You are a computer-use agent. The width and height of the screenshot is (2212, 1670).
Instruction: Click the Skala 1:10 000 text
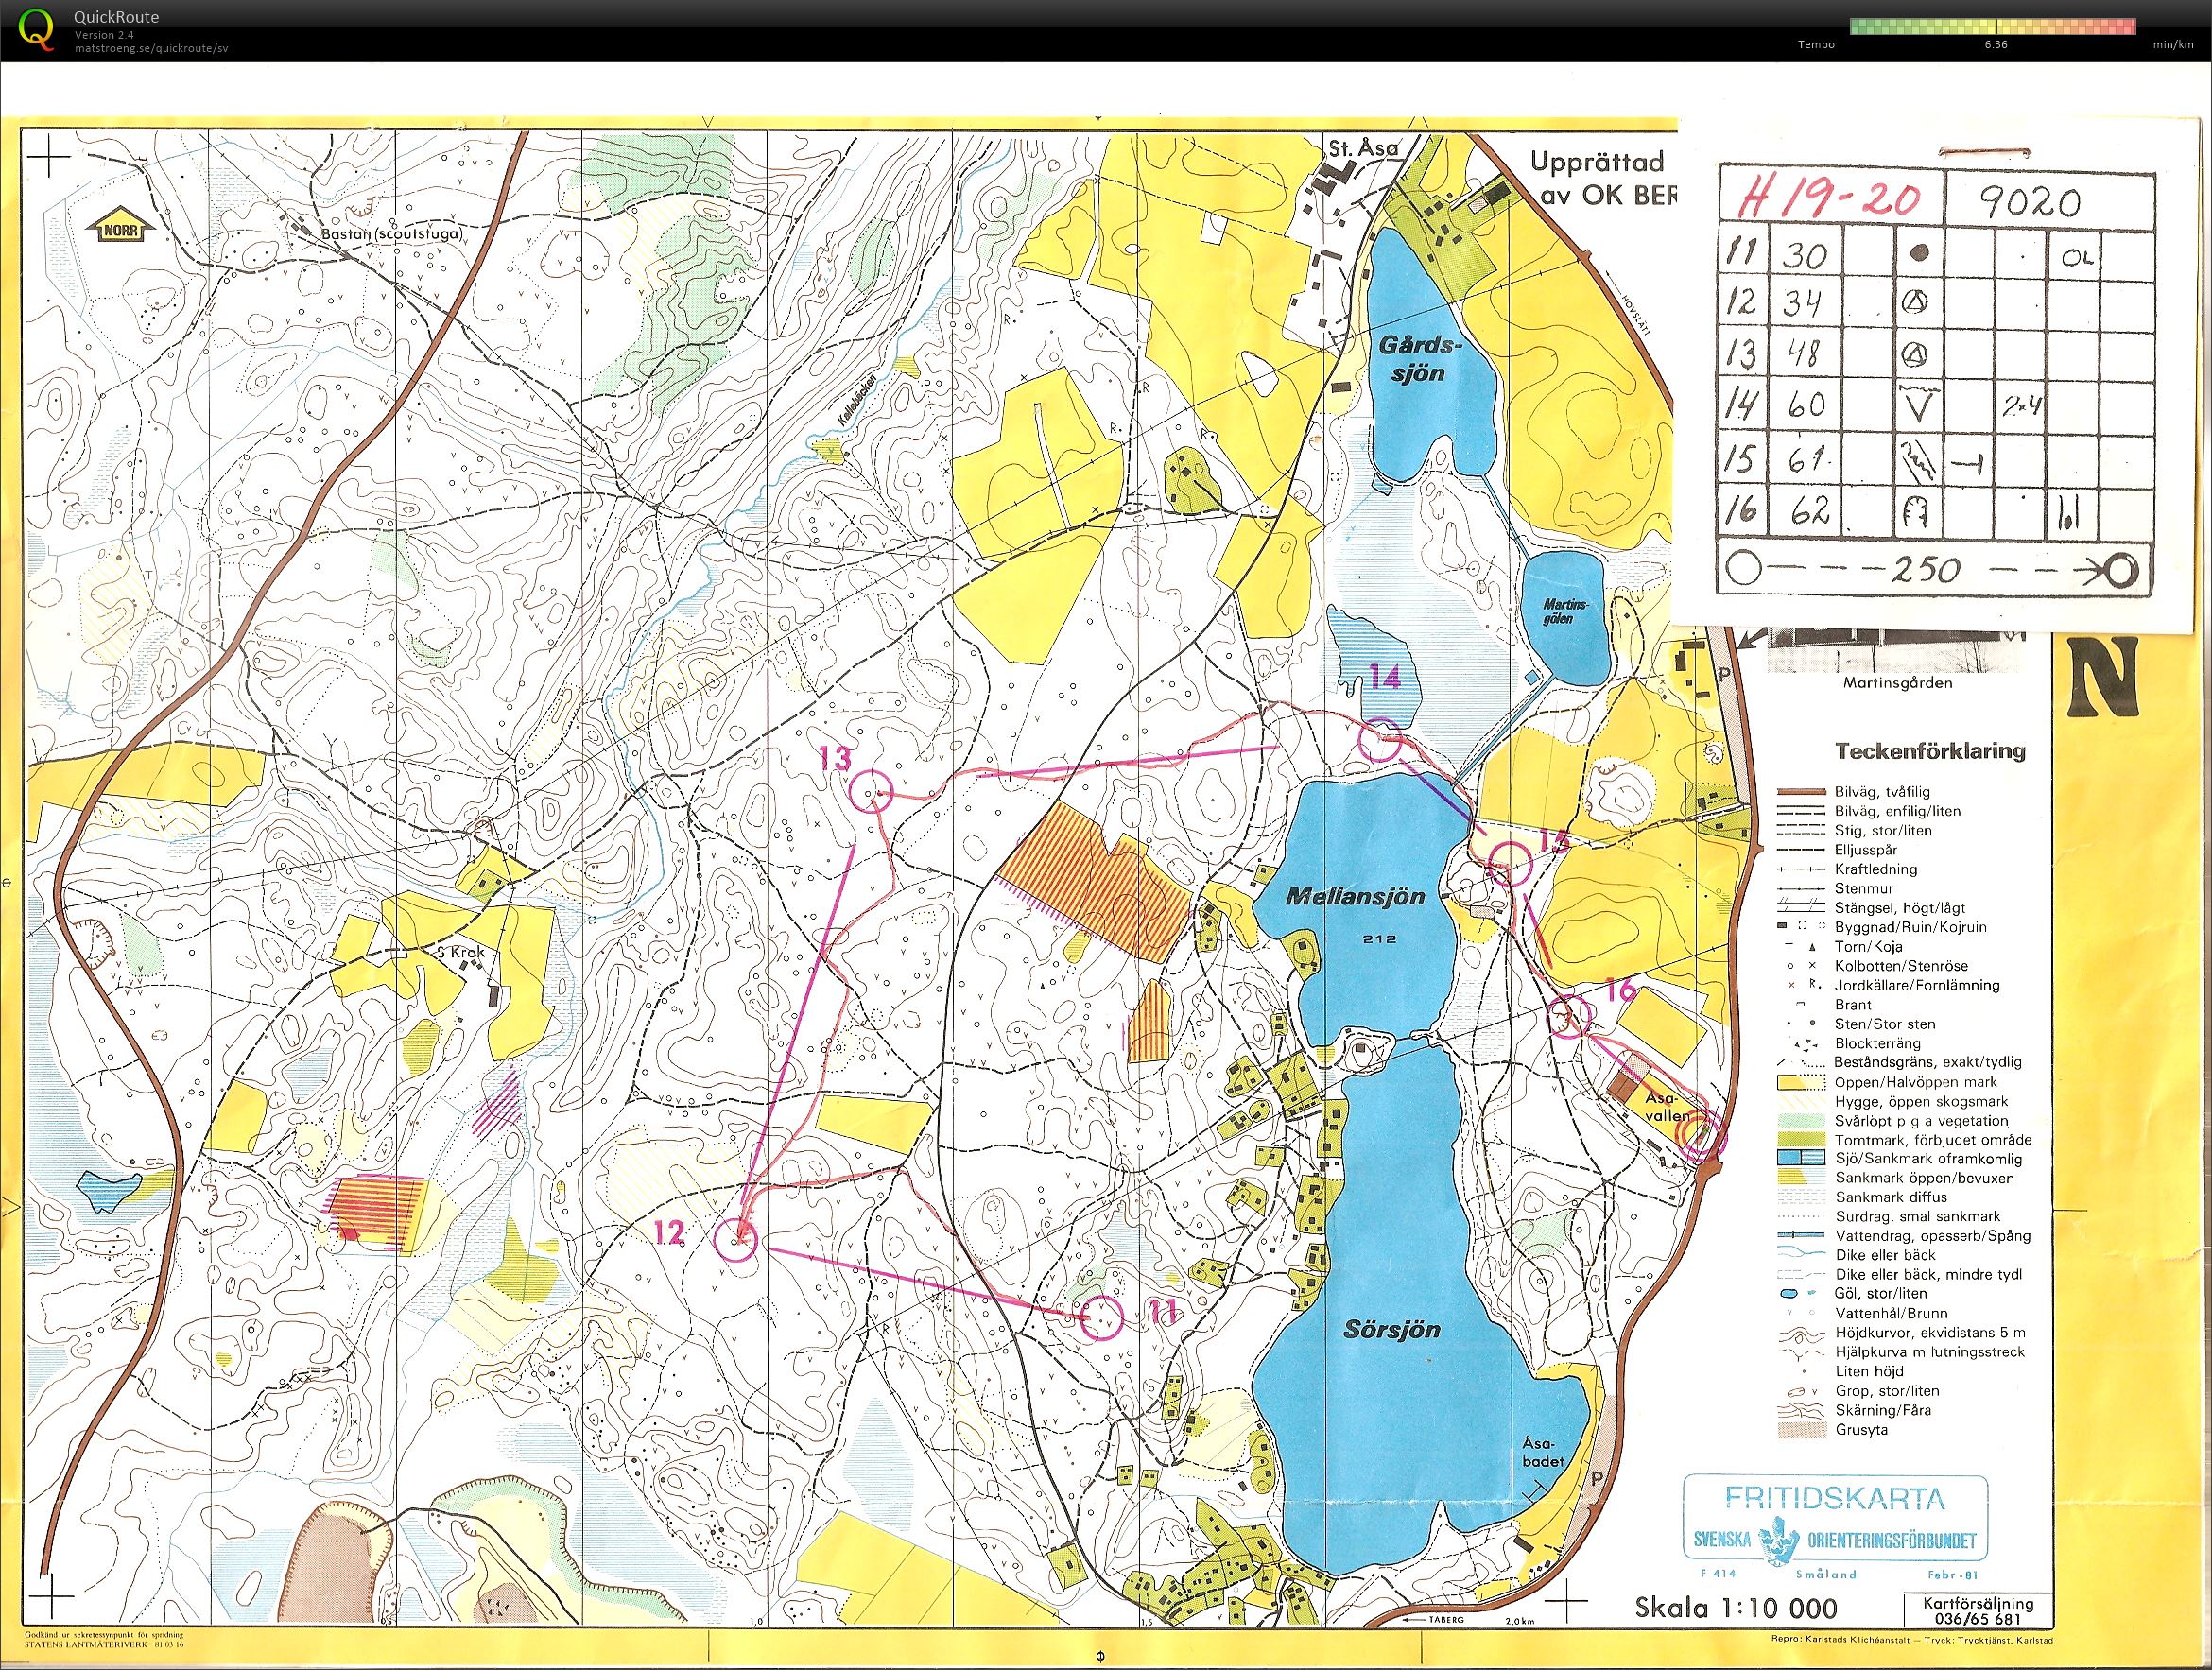pyautogui.click(x=1736, y=1608)
